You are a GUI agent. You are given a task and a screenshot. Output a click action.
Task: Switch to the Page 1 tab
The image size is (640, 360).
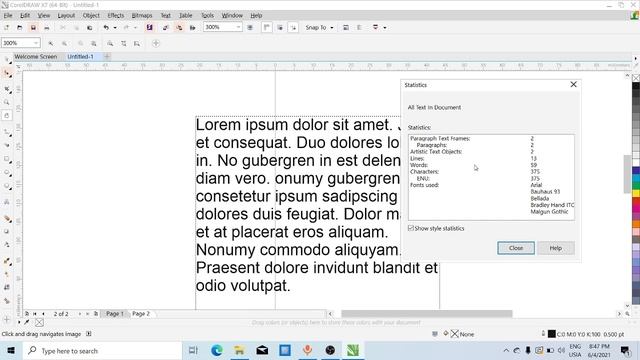[114, 313]
